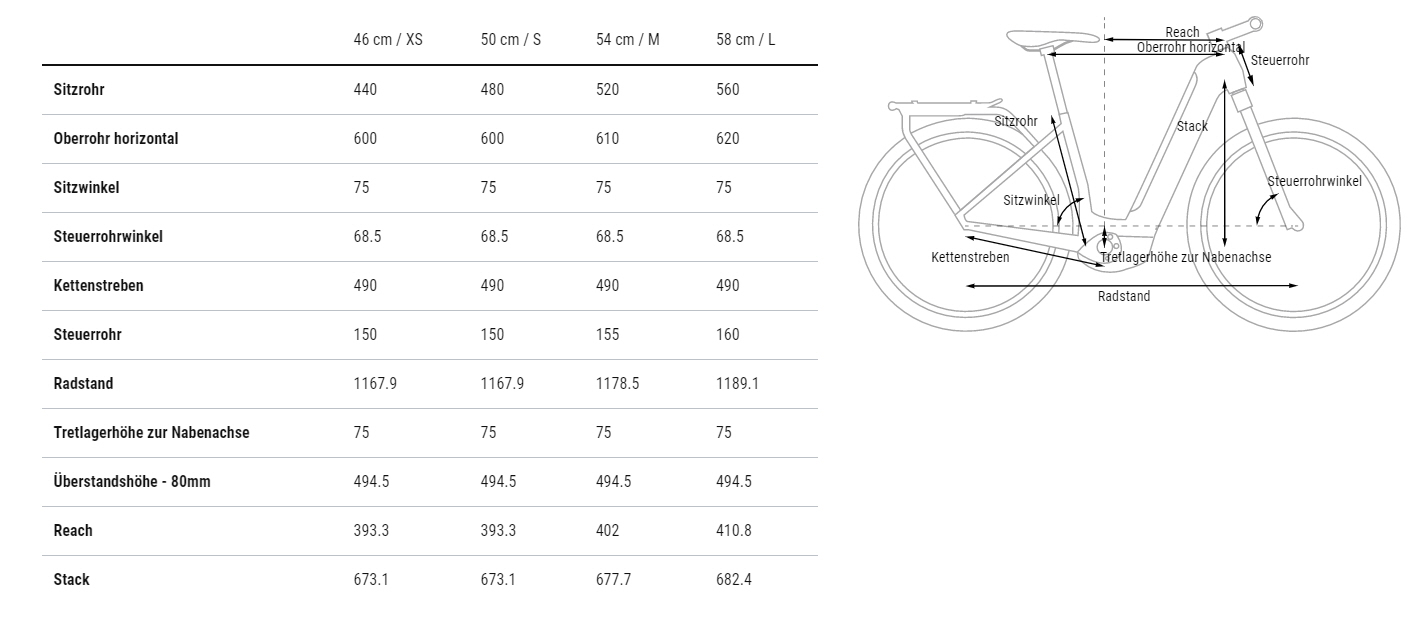Image resolution: width=1418 pixels, height=627 pixels.
Task: Click the 54 cm / M size header
Action: coord(628,40)
